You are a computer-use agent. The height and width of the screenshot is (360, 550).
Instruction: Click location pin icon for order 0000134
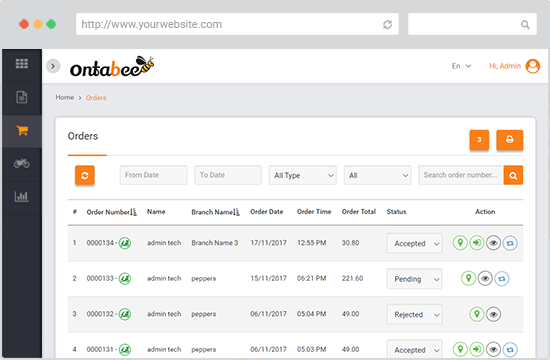460,243
